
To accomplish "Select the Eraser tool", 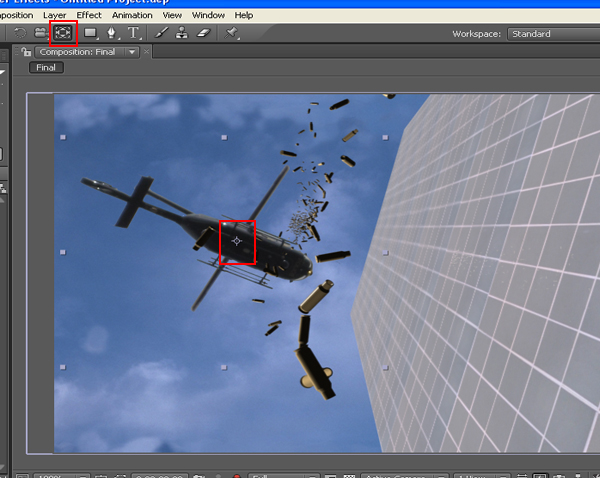I will (x=204, y=33).
